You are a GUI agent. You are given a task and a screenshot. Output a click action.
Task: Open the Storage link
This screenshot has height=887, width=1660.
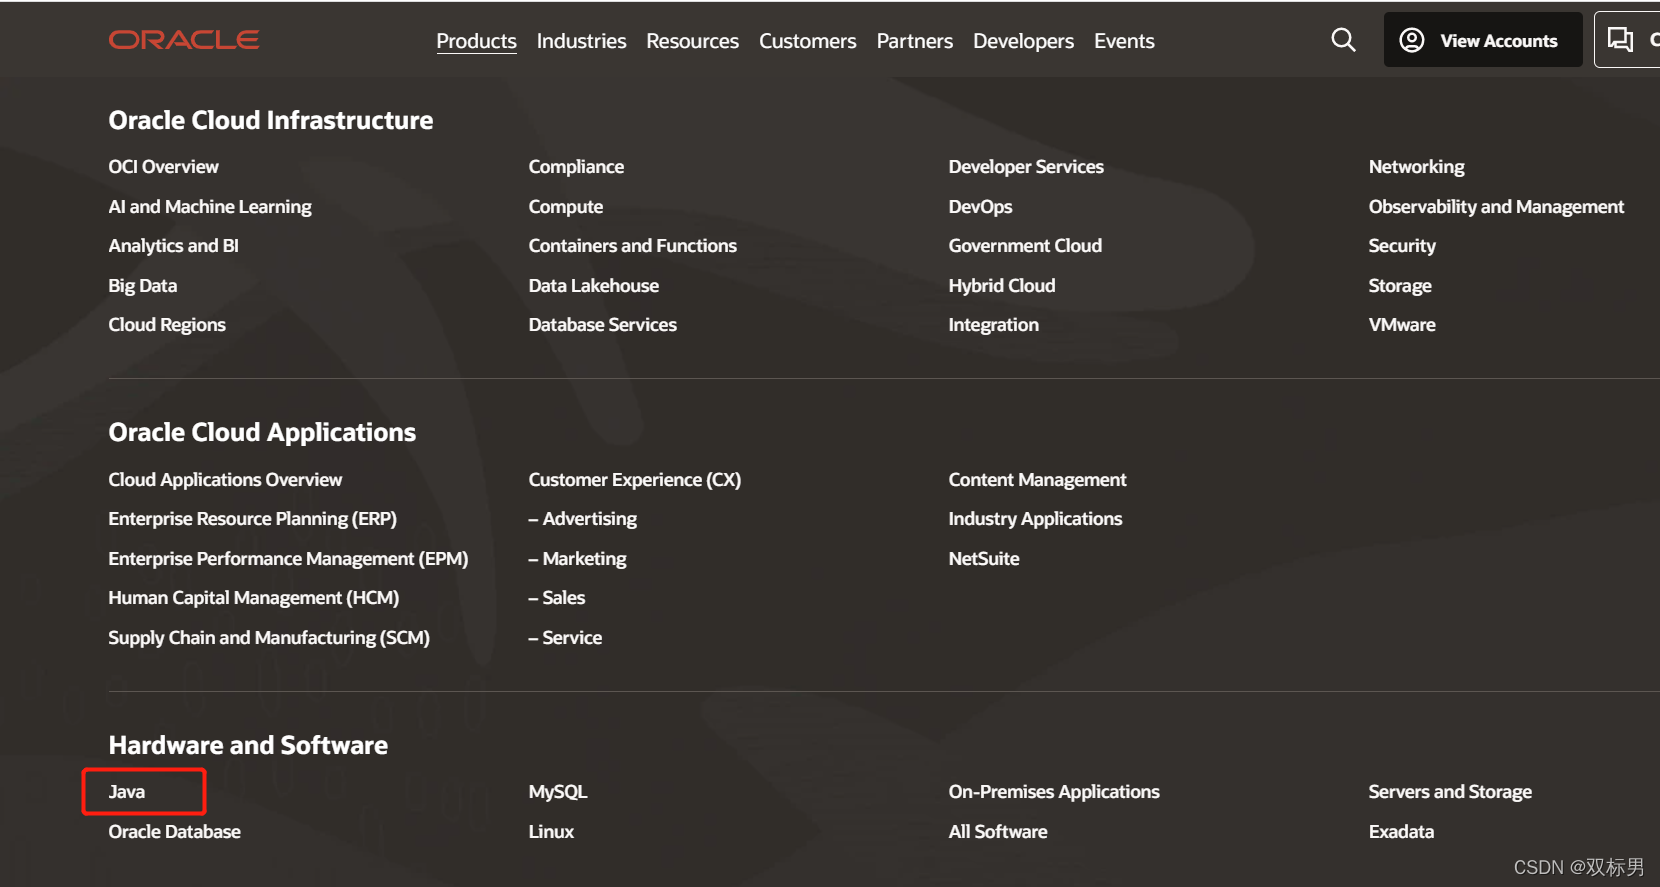(x=1400, y=286)
